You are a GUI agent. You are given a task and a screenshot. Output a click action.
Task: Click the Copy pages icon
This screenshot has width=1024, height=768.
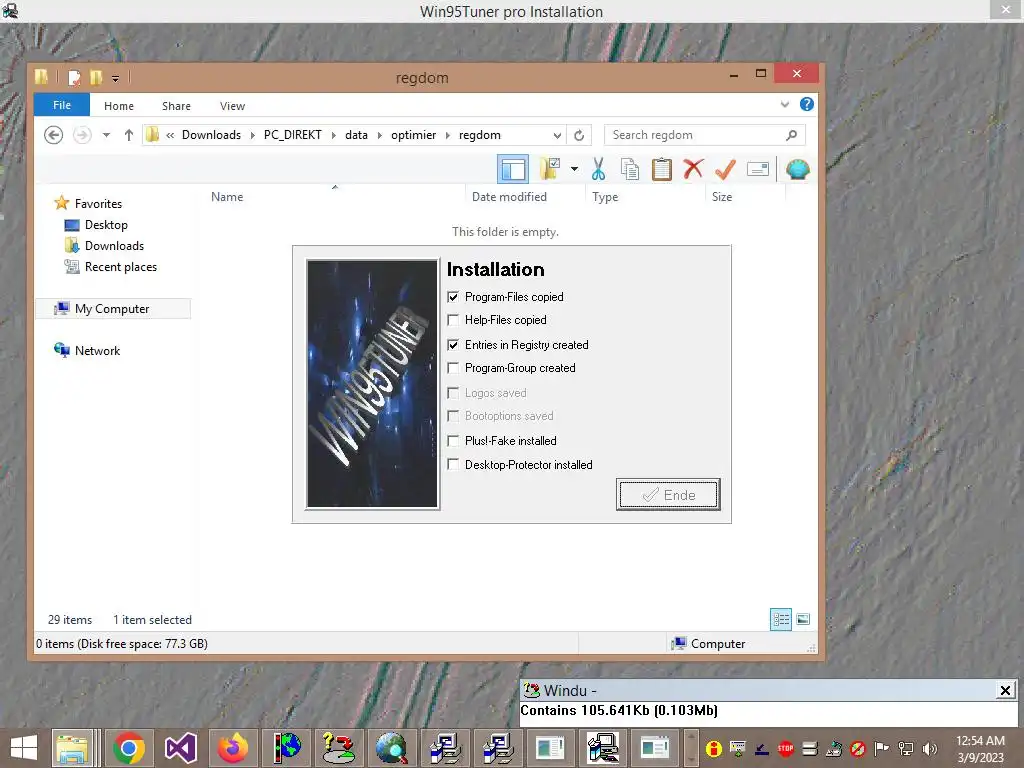630,169
